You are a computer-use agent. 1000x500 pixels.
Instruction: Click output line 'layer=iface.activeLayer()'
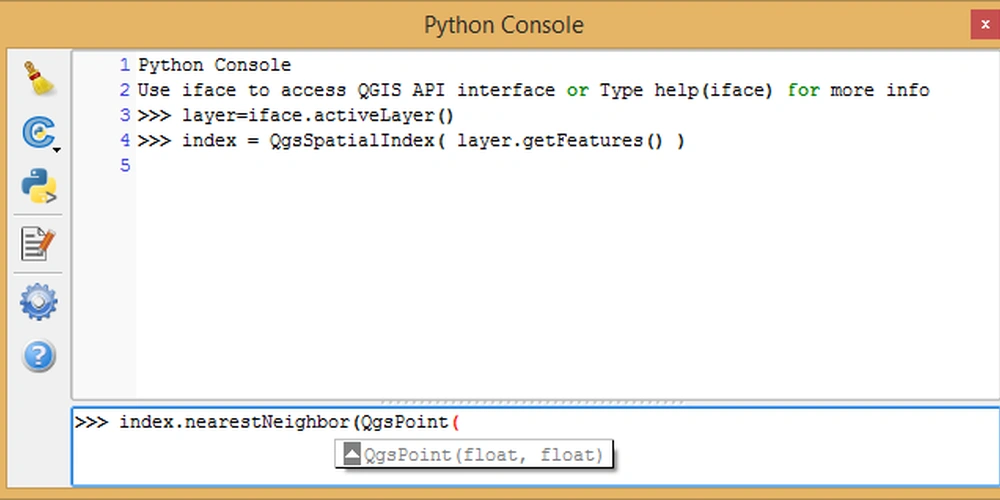[x=295, y=115]
